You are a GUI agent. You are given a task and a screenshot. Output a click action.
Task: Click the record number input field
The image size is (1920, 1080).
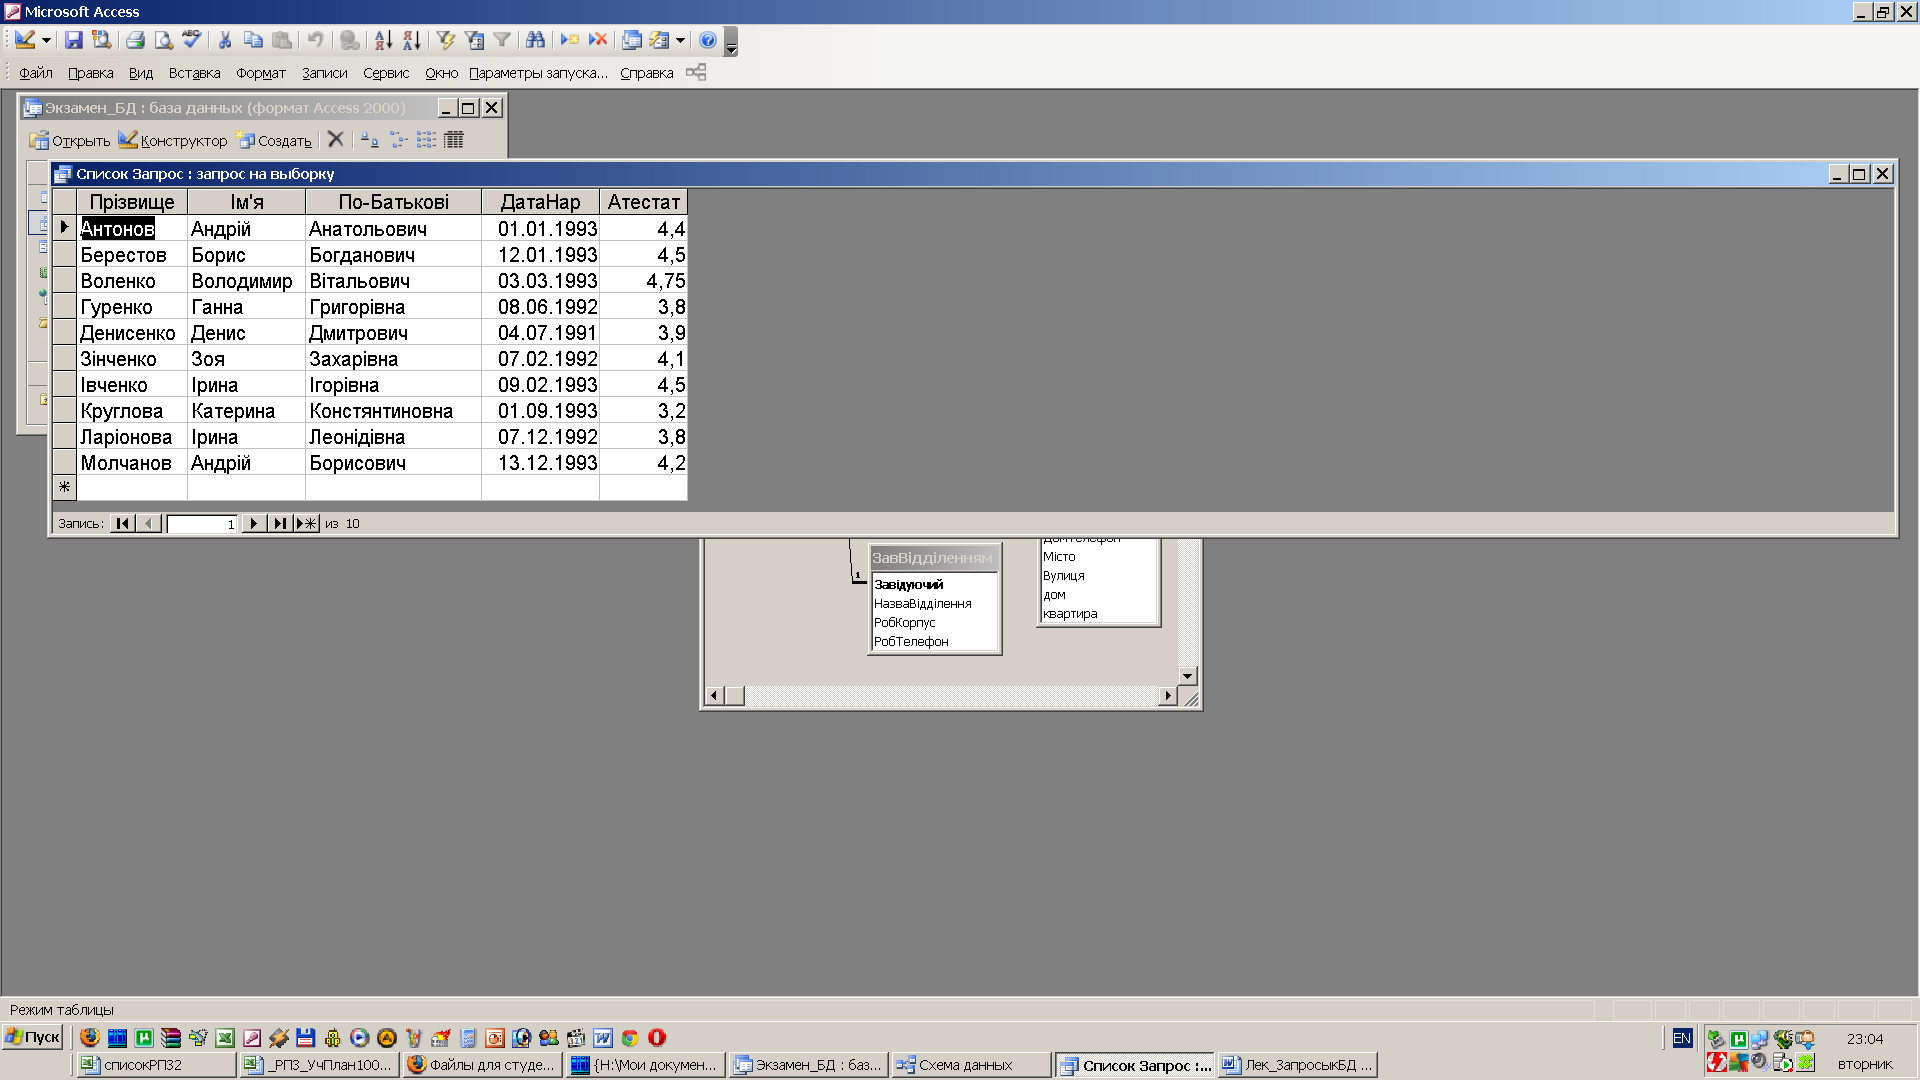click(x=202, y=524)
